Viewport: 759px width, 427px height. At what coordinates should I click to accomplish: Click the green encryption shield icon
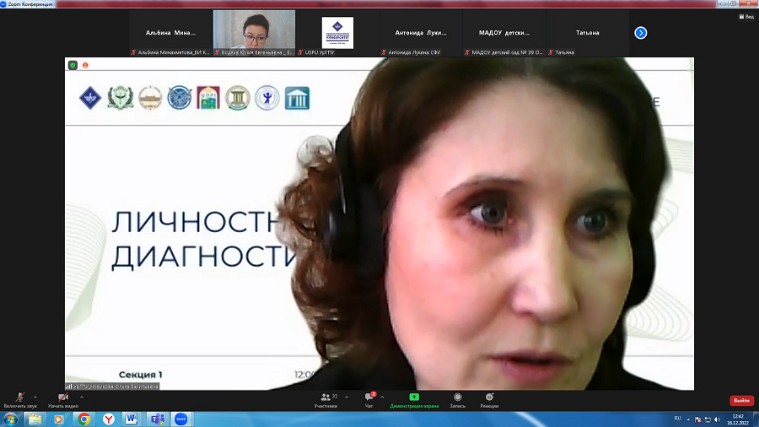[72, 65]
